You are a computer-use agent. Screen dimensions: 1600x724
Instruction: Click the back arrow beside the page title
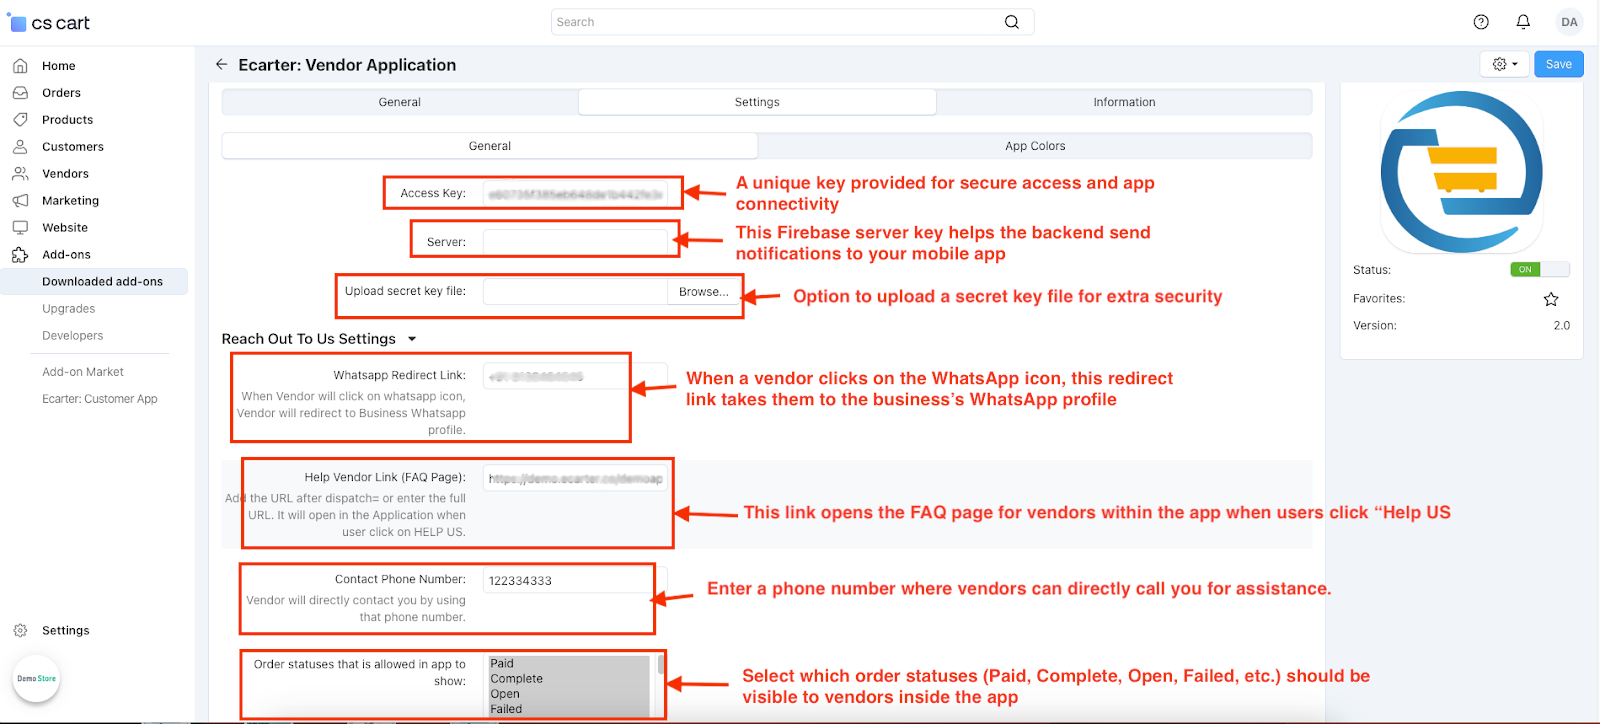coord(221,64)
